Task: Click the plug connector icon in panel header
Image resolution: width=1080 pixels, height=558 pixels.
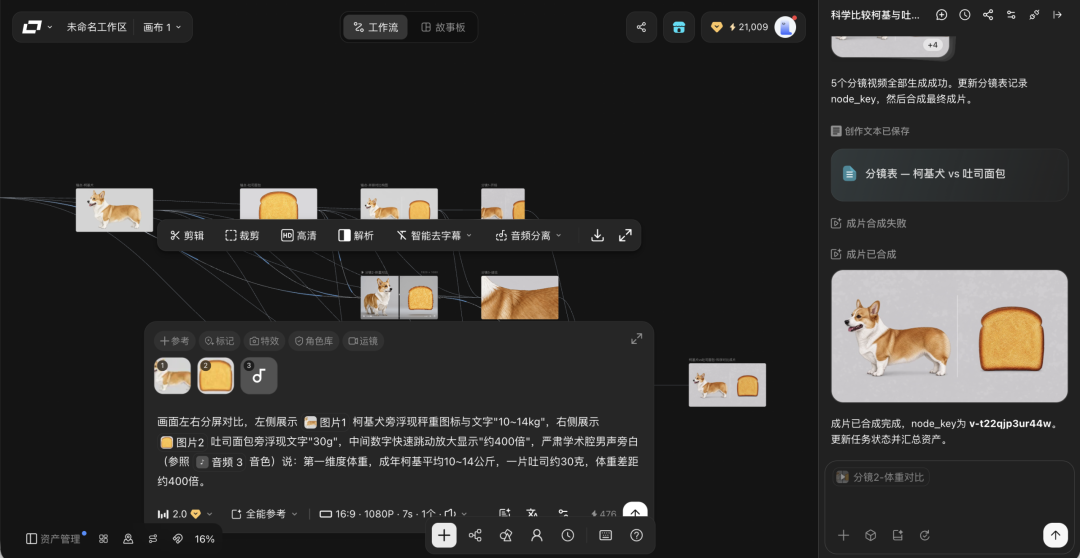Action: pyautogui.click(x=1035, y=14)
